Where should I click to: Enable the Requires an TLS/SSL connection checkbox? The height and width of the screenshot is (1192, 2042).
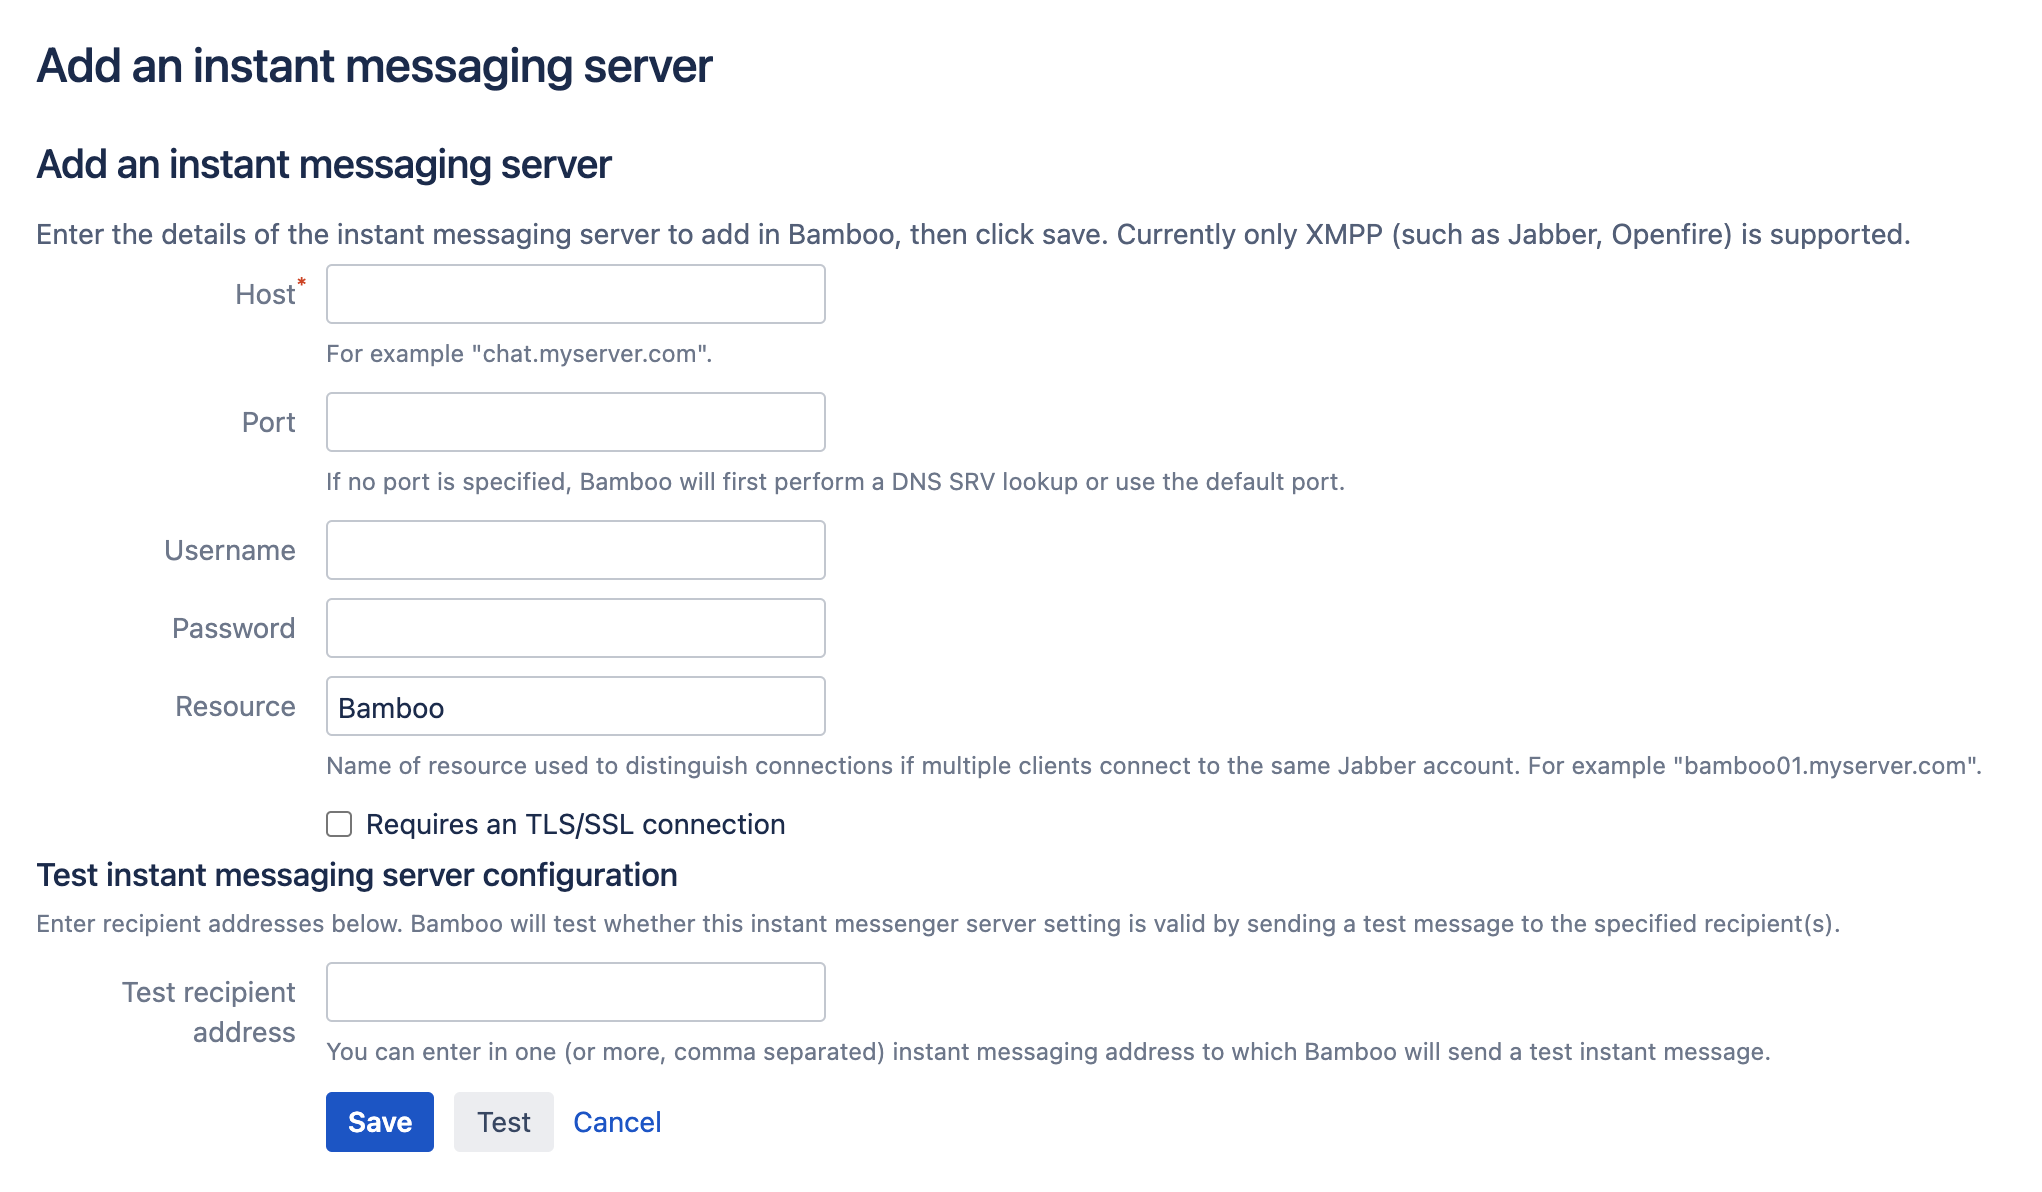pyautogui.click(x=339, y=824)
